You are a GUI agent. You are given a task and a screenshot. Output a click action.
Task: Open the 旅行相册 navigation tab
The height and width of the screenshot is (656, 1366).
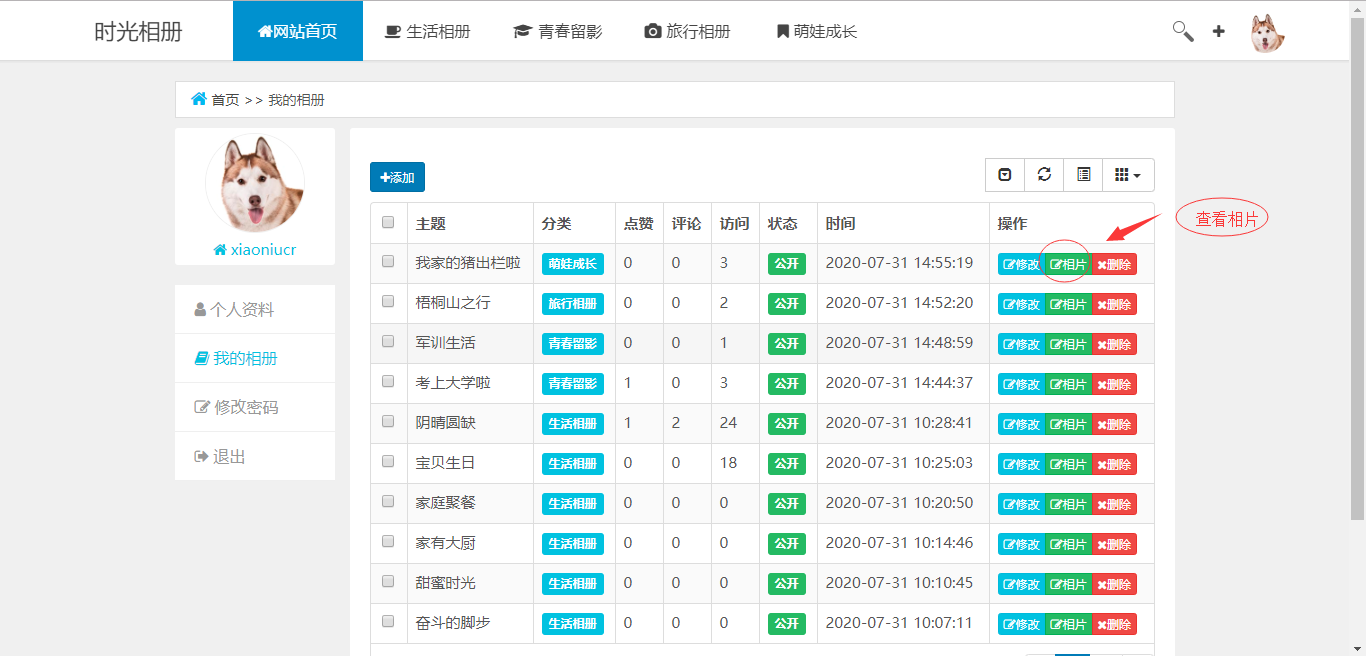click(x=687, y=31)
